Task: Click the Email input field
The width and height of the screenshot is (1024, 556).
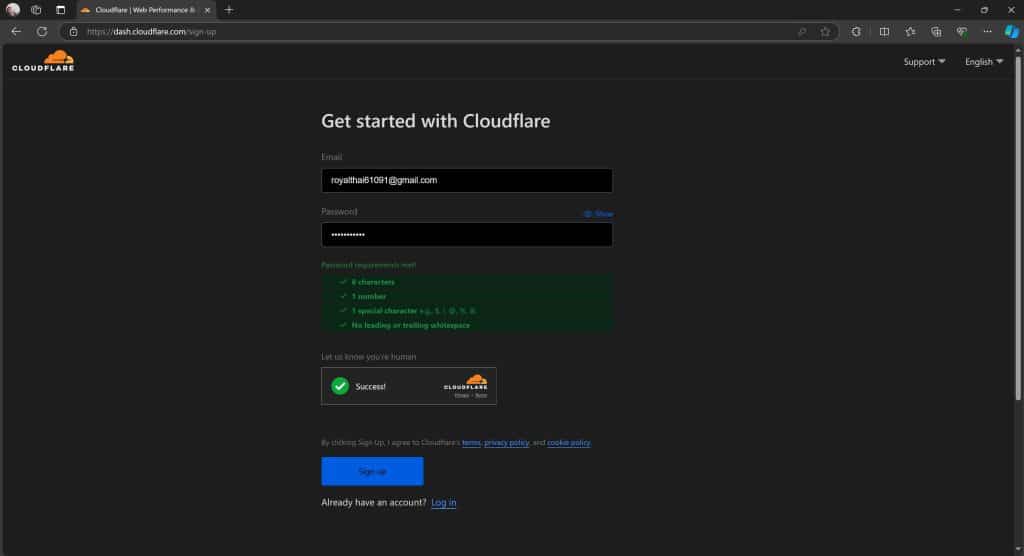Action: tap(467, 180)
